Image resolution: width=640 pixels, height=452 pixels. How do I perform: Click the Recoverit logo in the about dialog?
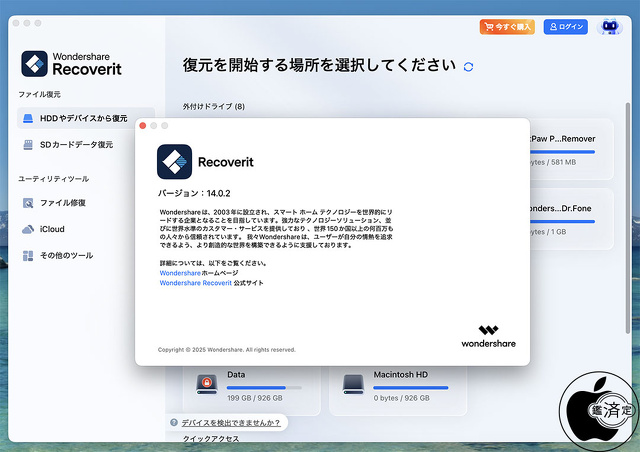tap(175, 161)
